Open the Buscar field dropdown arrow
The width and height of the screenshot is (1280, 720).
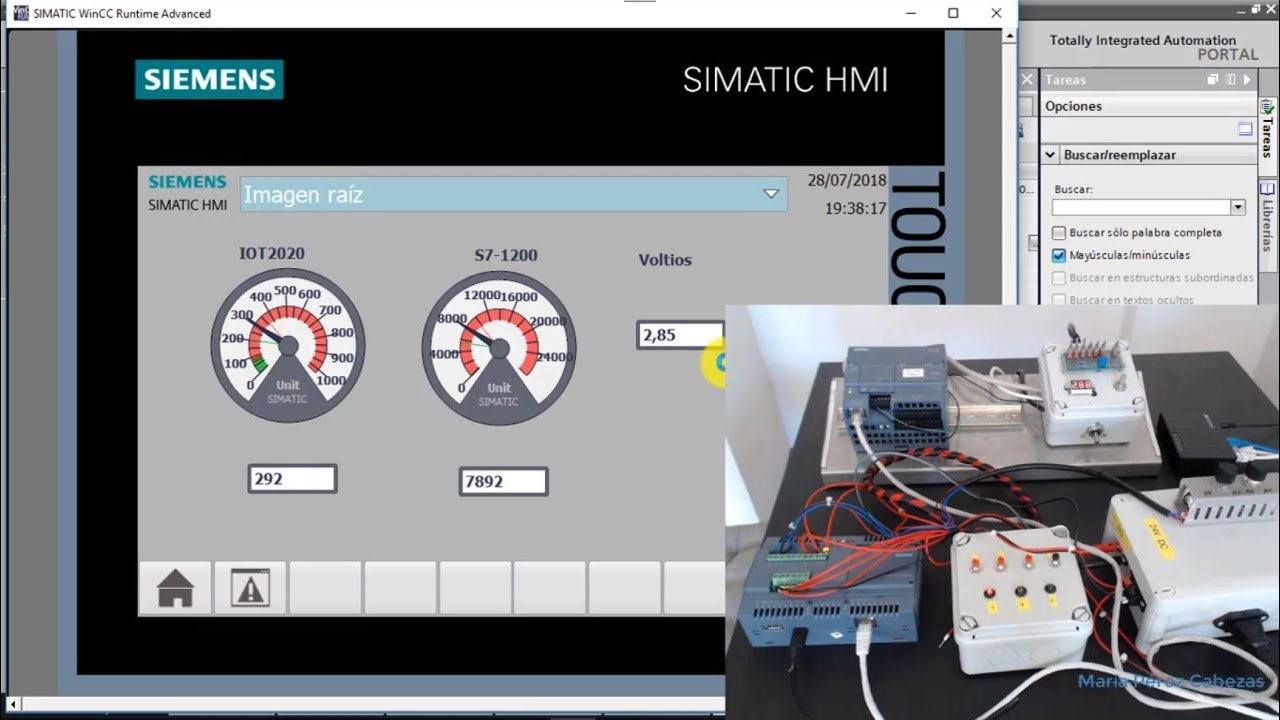click(1238, 207)
